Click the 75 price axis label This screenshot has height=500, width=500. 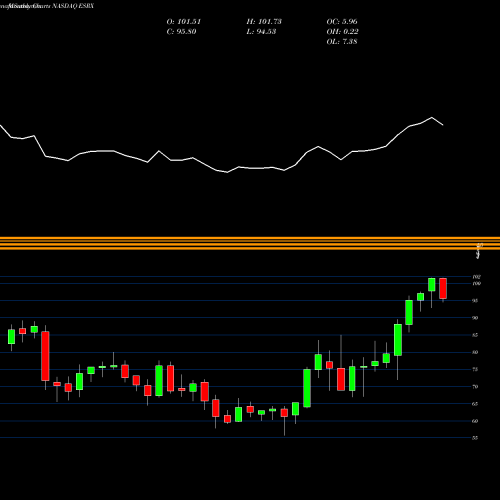tap(475, 369)
